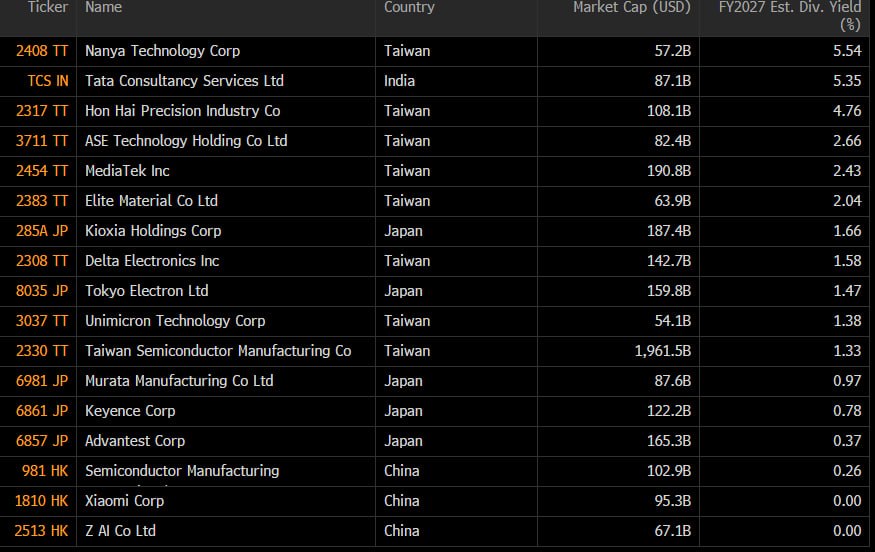
Task: Open ticker TCS IN
Action: (x=48, y=81)
